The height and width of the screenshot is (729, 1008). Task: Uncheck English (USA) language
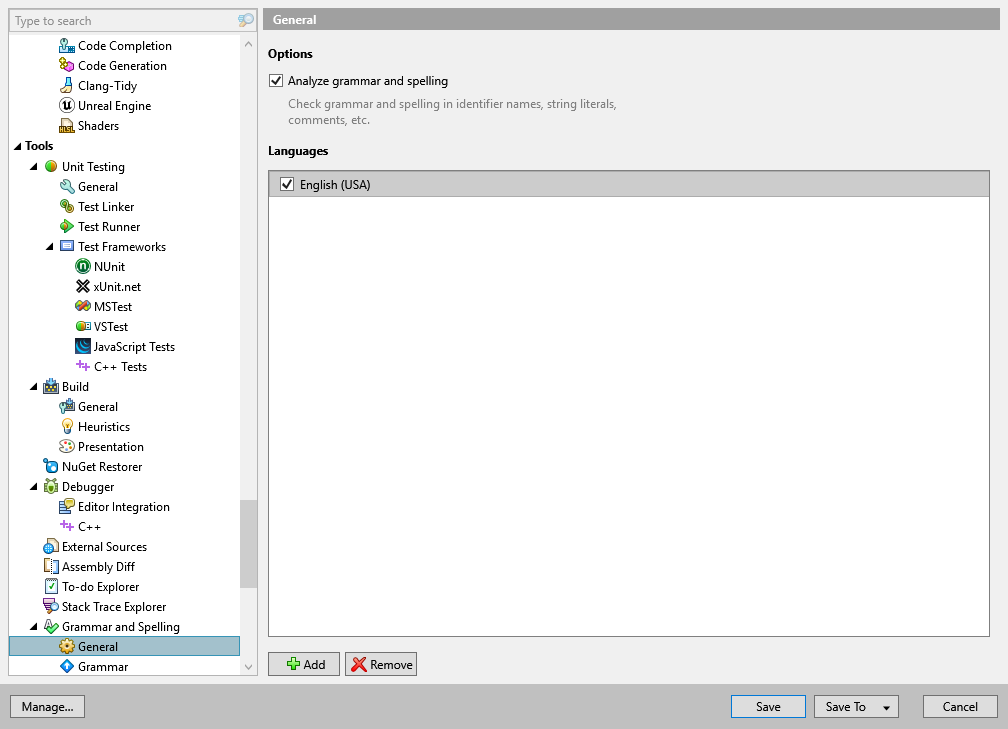point(287,184)
